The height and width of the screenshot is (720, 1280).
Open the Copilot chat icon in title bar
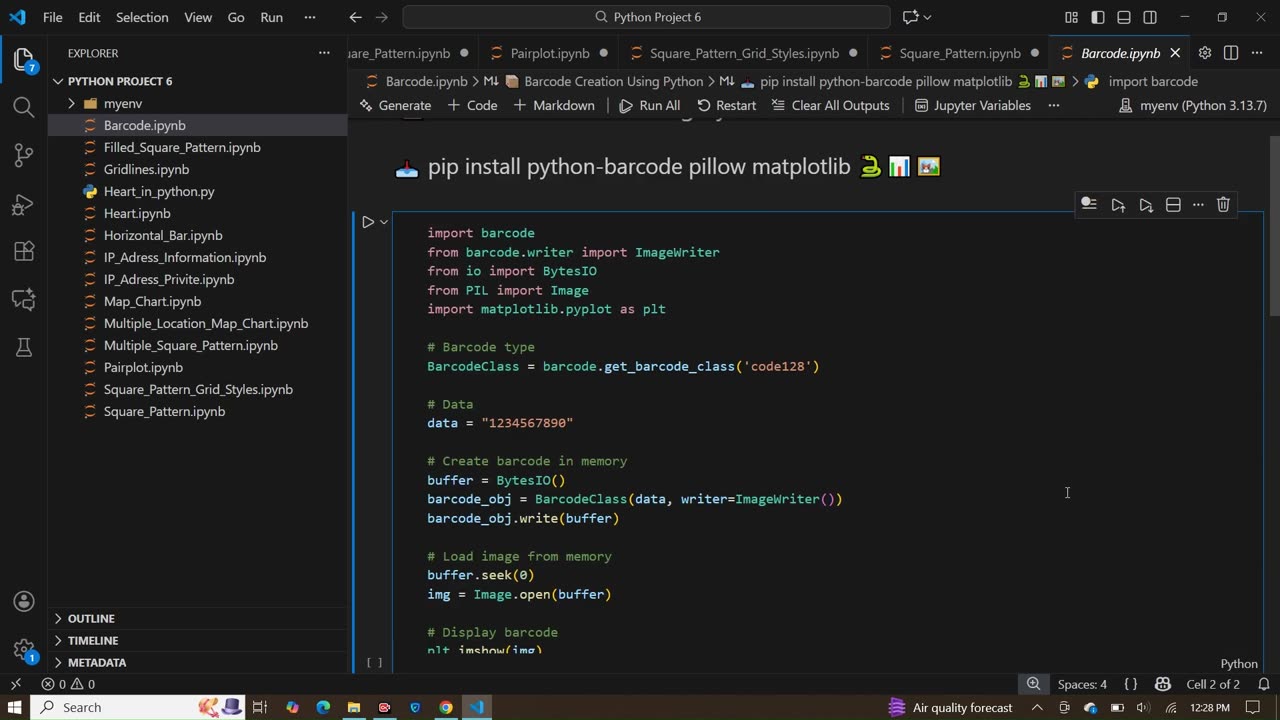tap(910, 17)
